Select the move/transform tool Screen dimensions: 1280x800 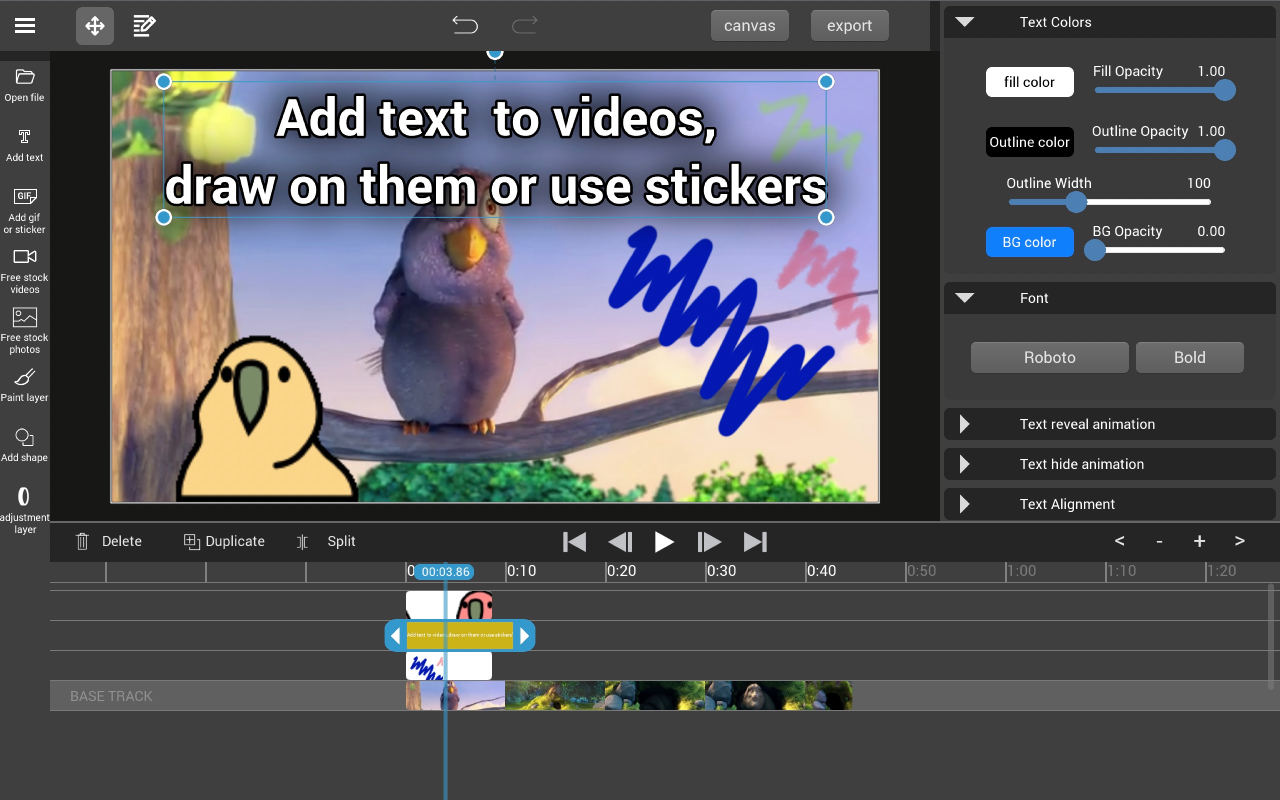95,26
